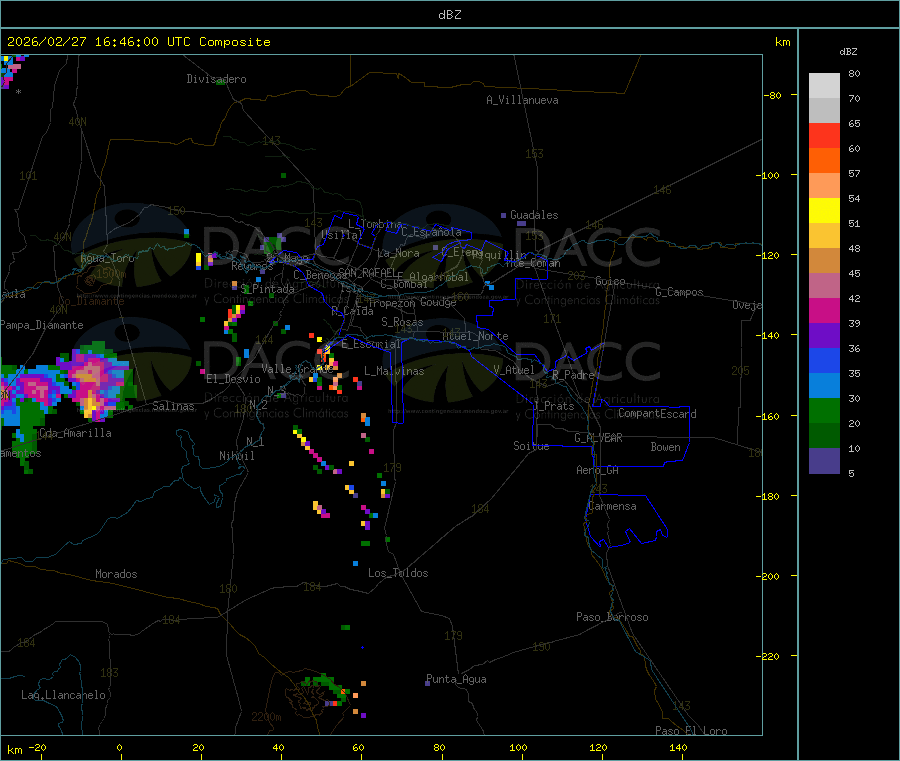This screenshot has width=900, height=761.
Task: Click the 'Pampa_Diamante' label
Action: [41, 325]
